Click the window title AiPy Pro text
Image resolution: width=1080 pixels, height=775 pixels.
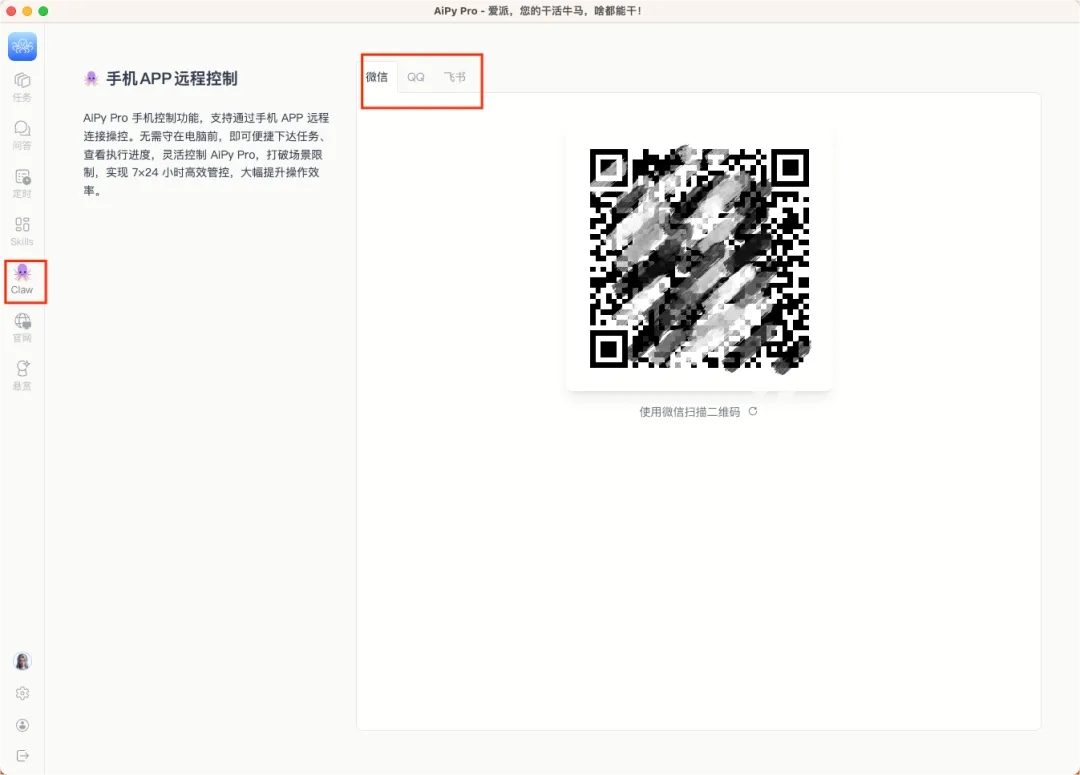537,11
